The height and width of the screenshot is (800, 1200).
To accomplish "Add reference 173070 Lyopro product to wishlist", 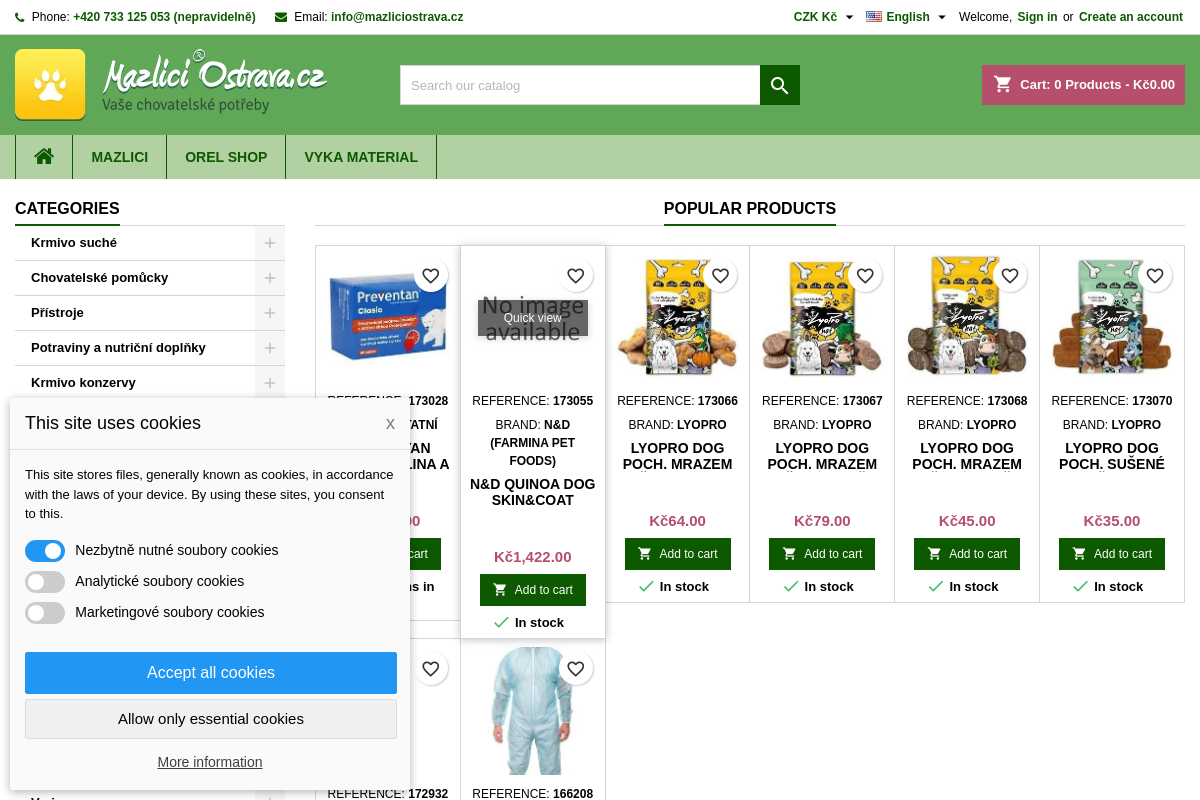I will 1155,276.
